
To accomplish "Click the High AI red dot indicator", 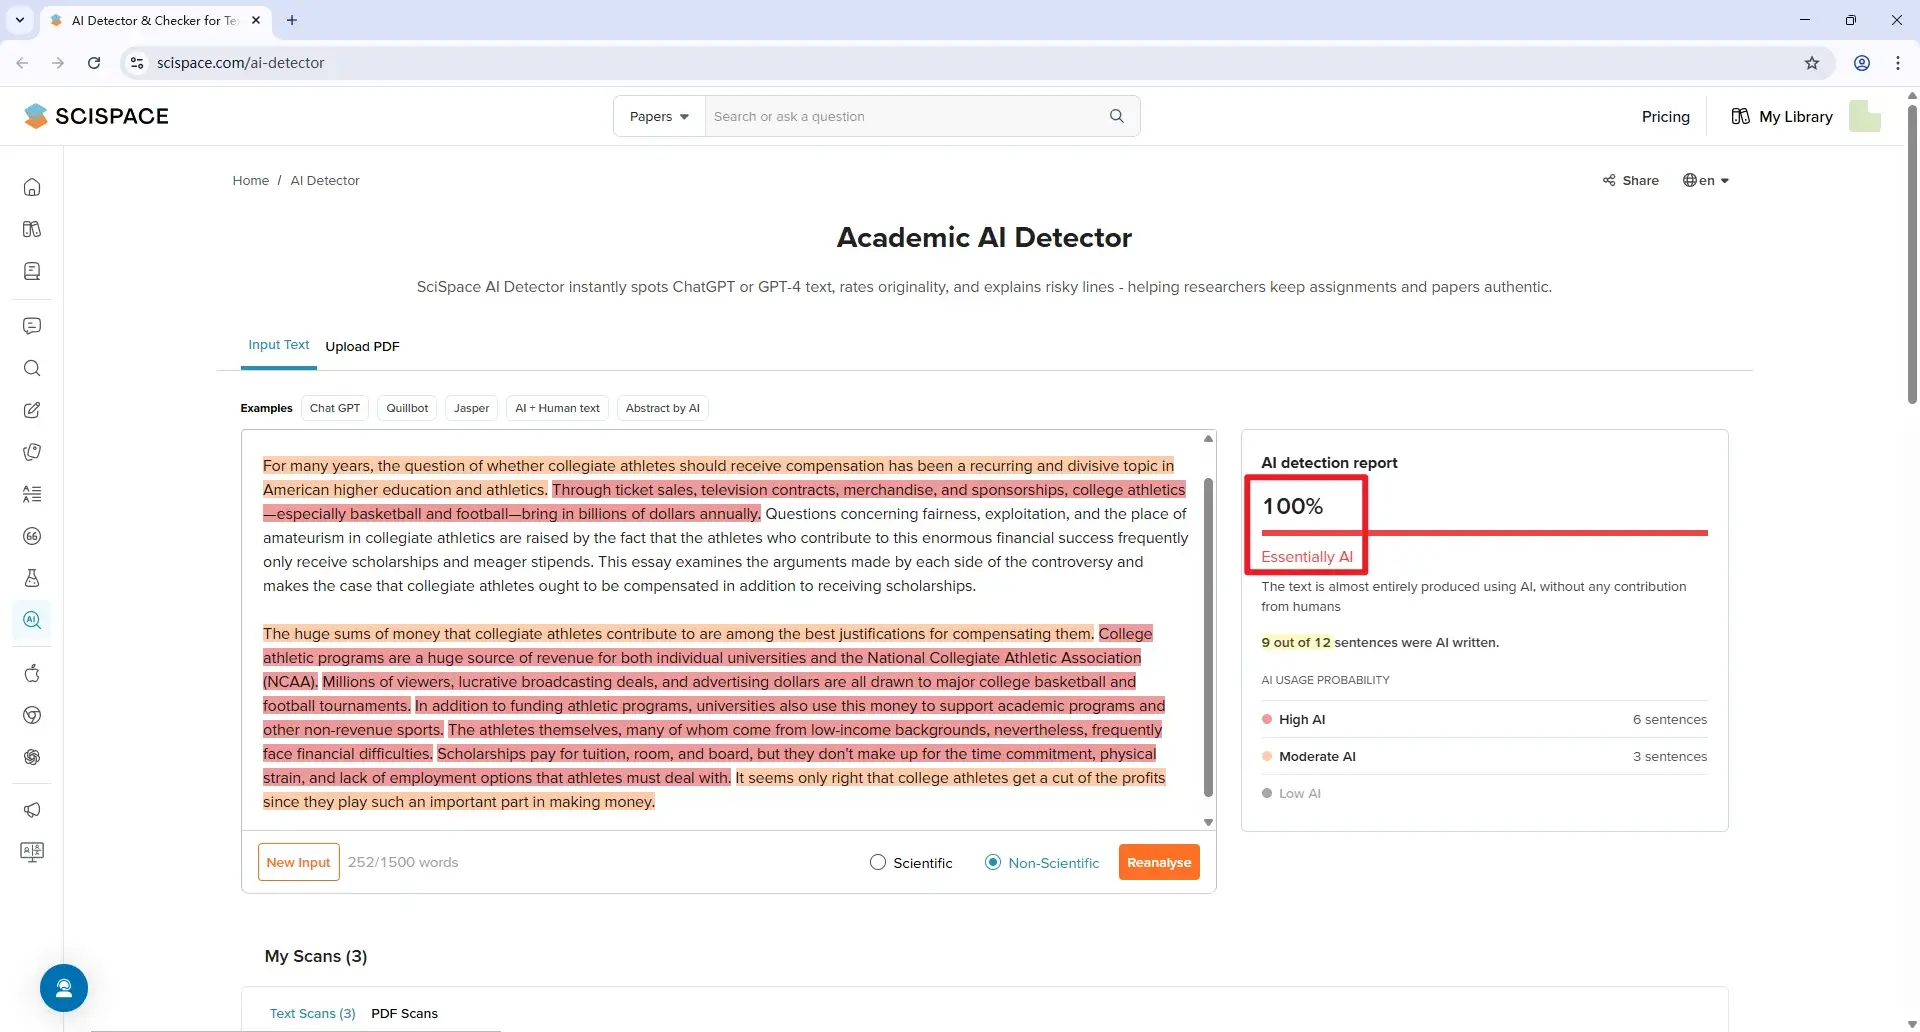I will click(1267, 719).
